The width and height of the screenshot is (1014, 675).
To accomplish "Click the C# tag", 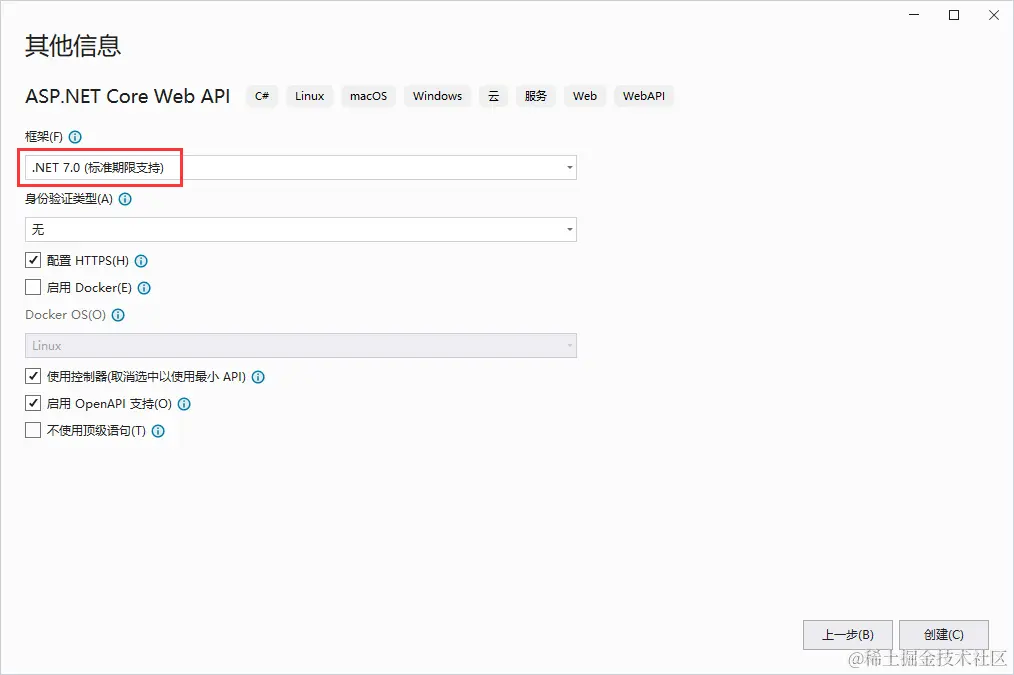I will (262, 96).
